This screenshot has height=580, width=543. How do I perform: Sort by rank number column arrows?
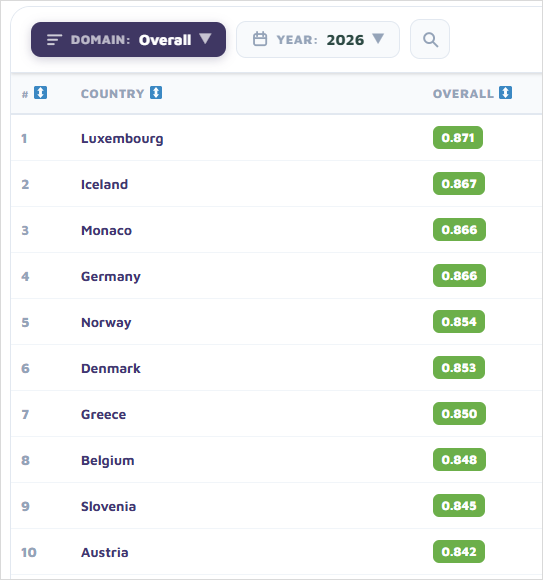pyautogui.click(x=40, y=92)
